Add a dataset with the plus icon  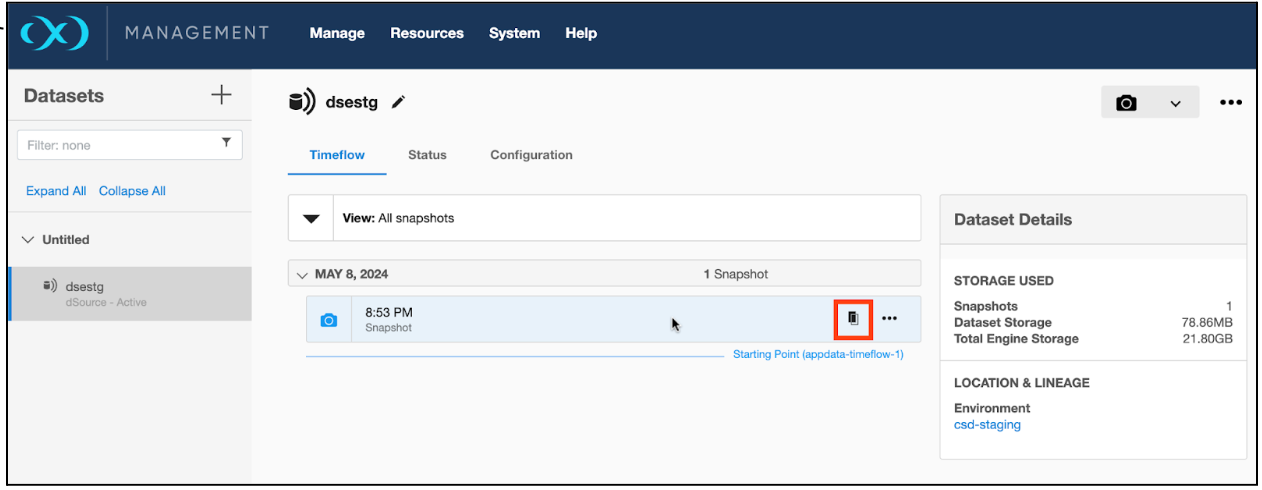(221, 95)
